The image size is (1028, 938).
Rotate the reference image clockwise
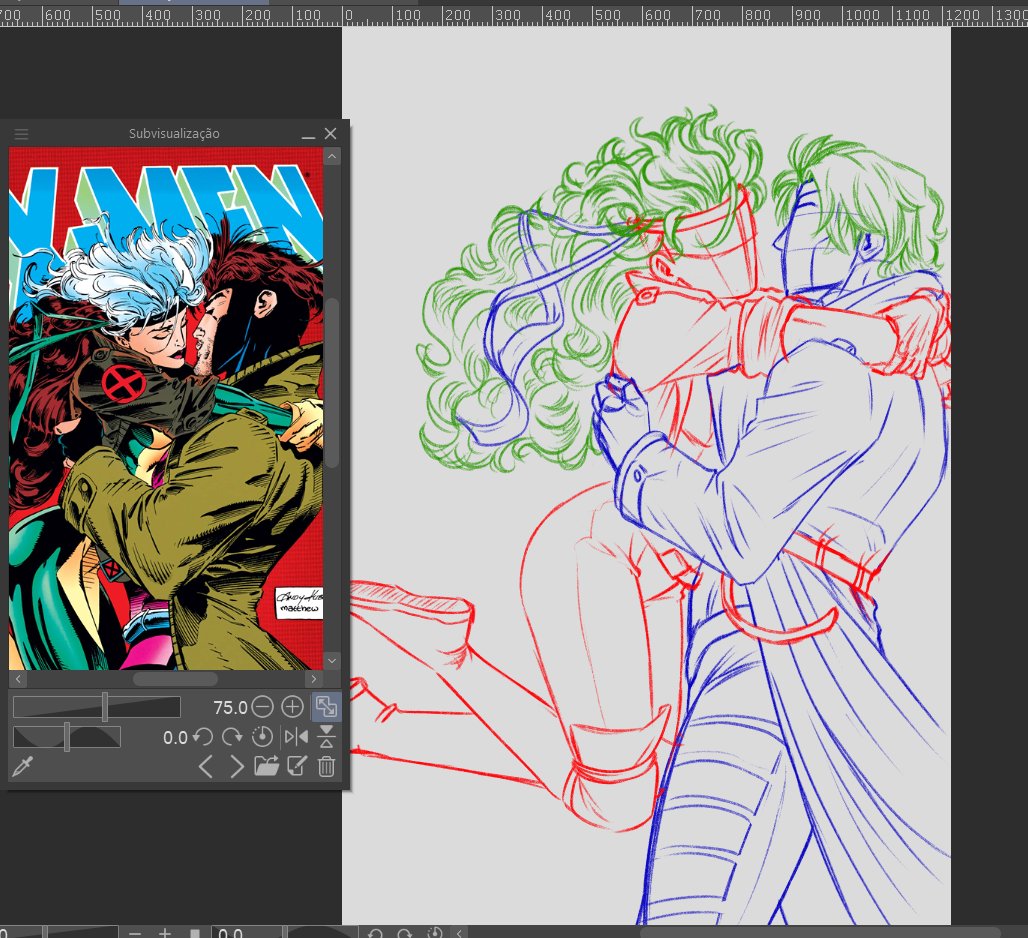(232, 737)
